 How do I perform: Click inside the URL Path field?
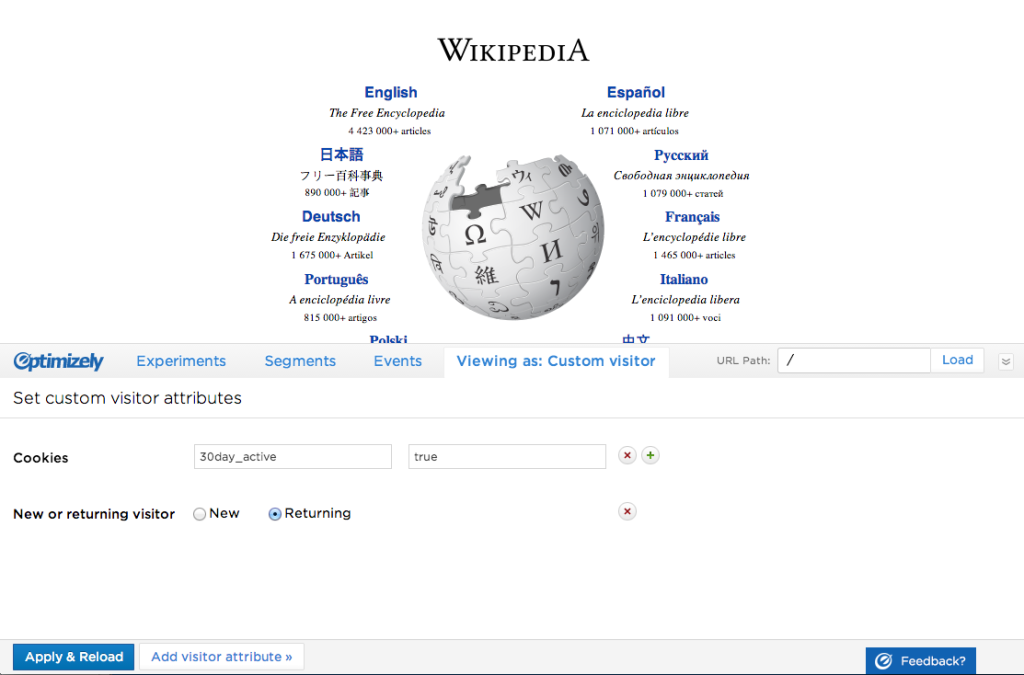pos(853,360)
